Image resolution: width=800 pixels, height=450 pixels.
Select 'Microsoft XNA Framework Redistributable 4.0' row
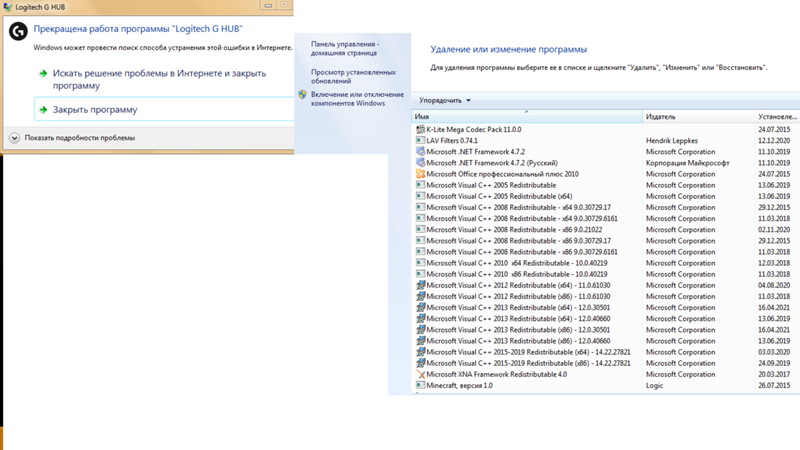click(x=606, y=374)
